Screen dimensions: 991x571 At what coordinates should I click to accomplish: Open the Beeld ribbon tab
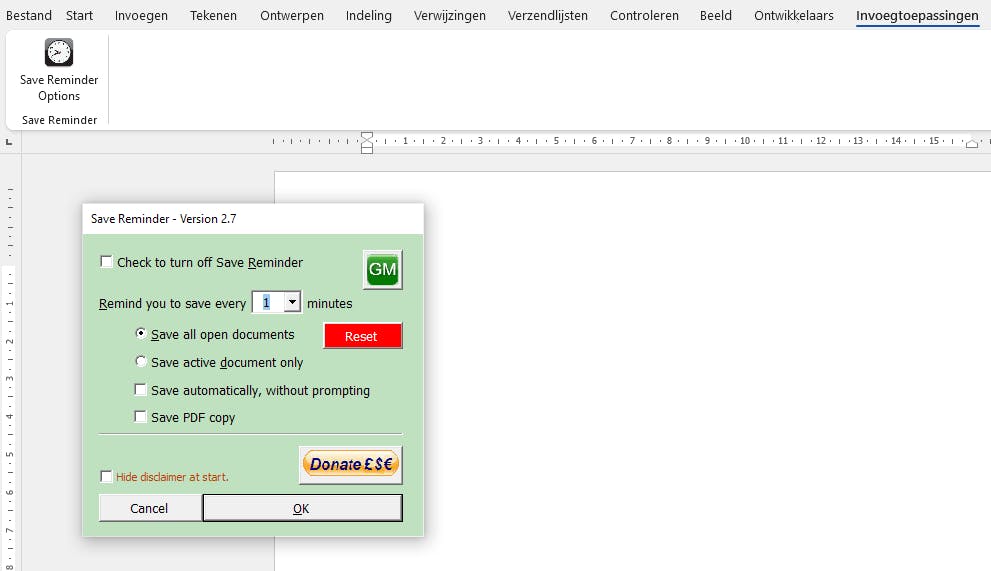coord(715,15)
